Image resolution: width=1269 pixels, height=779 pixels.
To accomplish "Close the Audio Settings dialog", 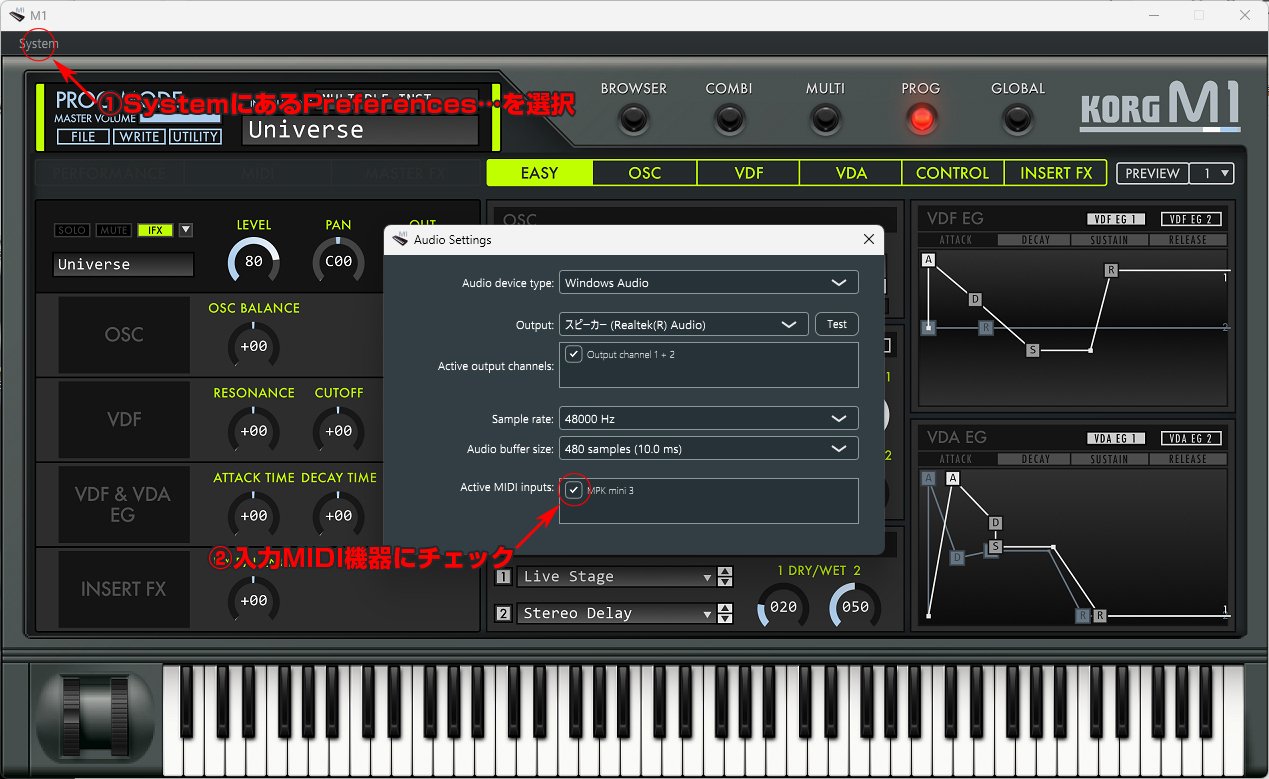I will pyautogui.click(x=869, y=239).
